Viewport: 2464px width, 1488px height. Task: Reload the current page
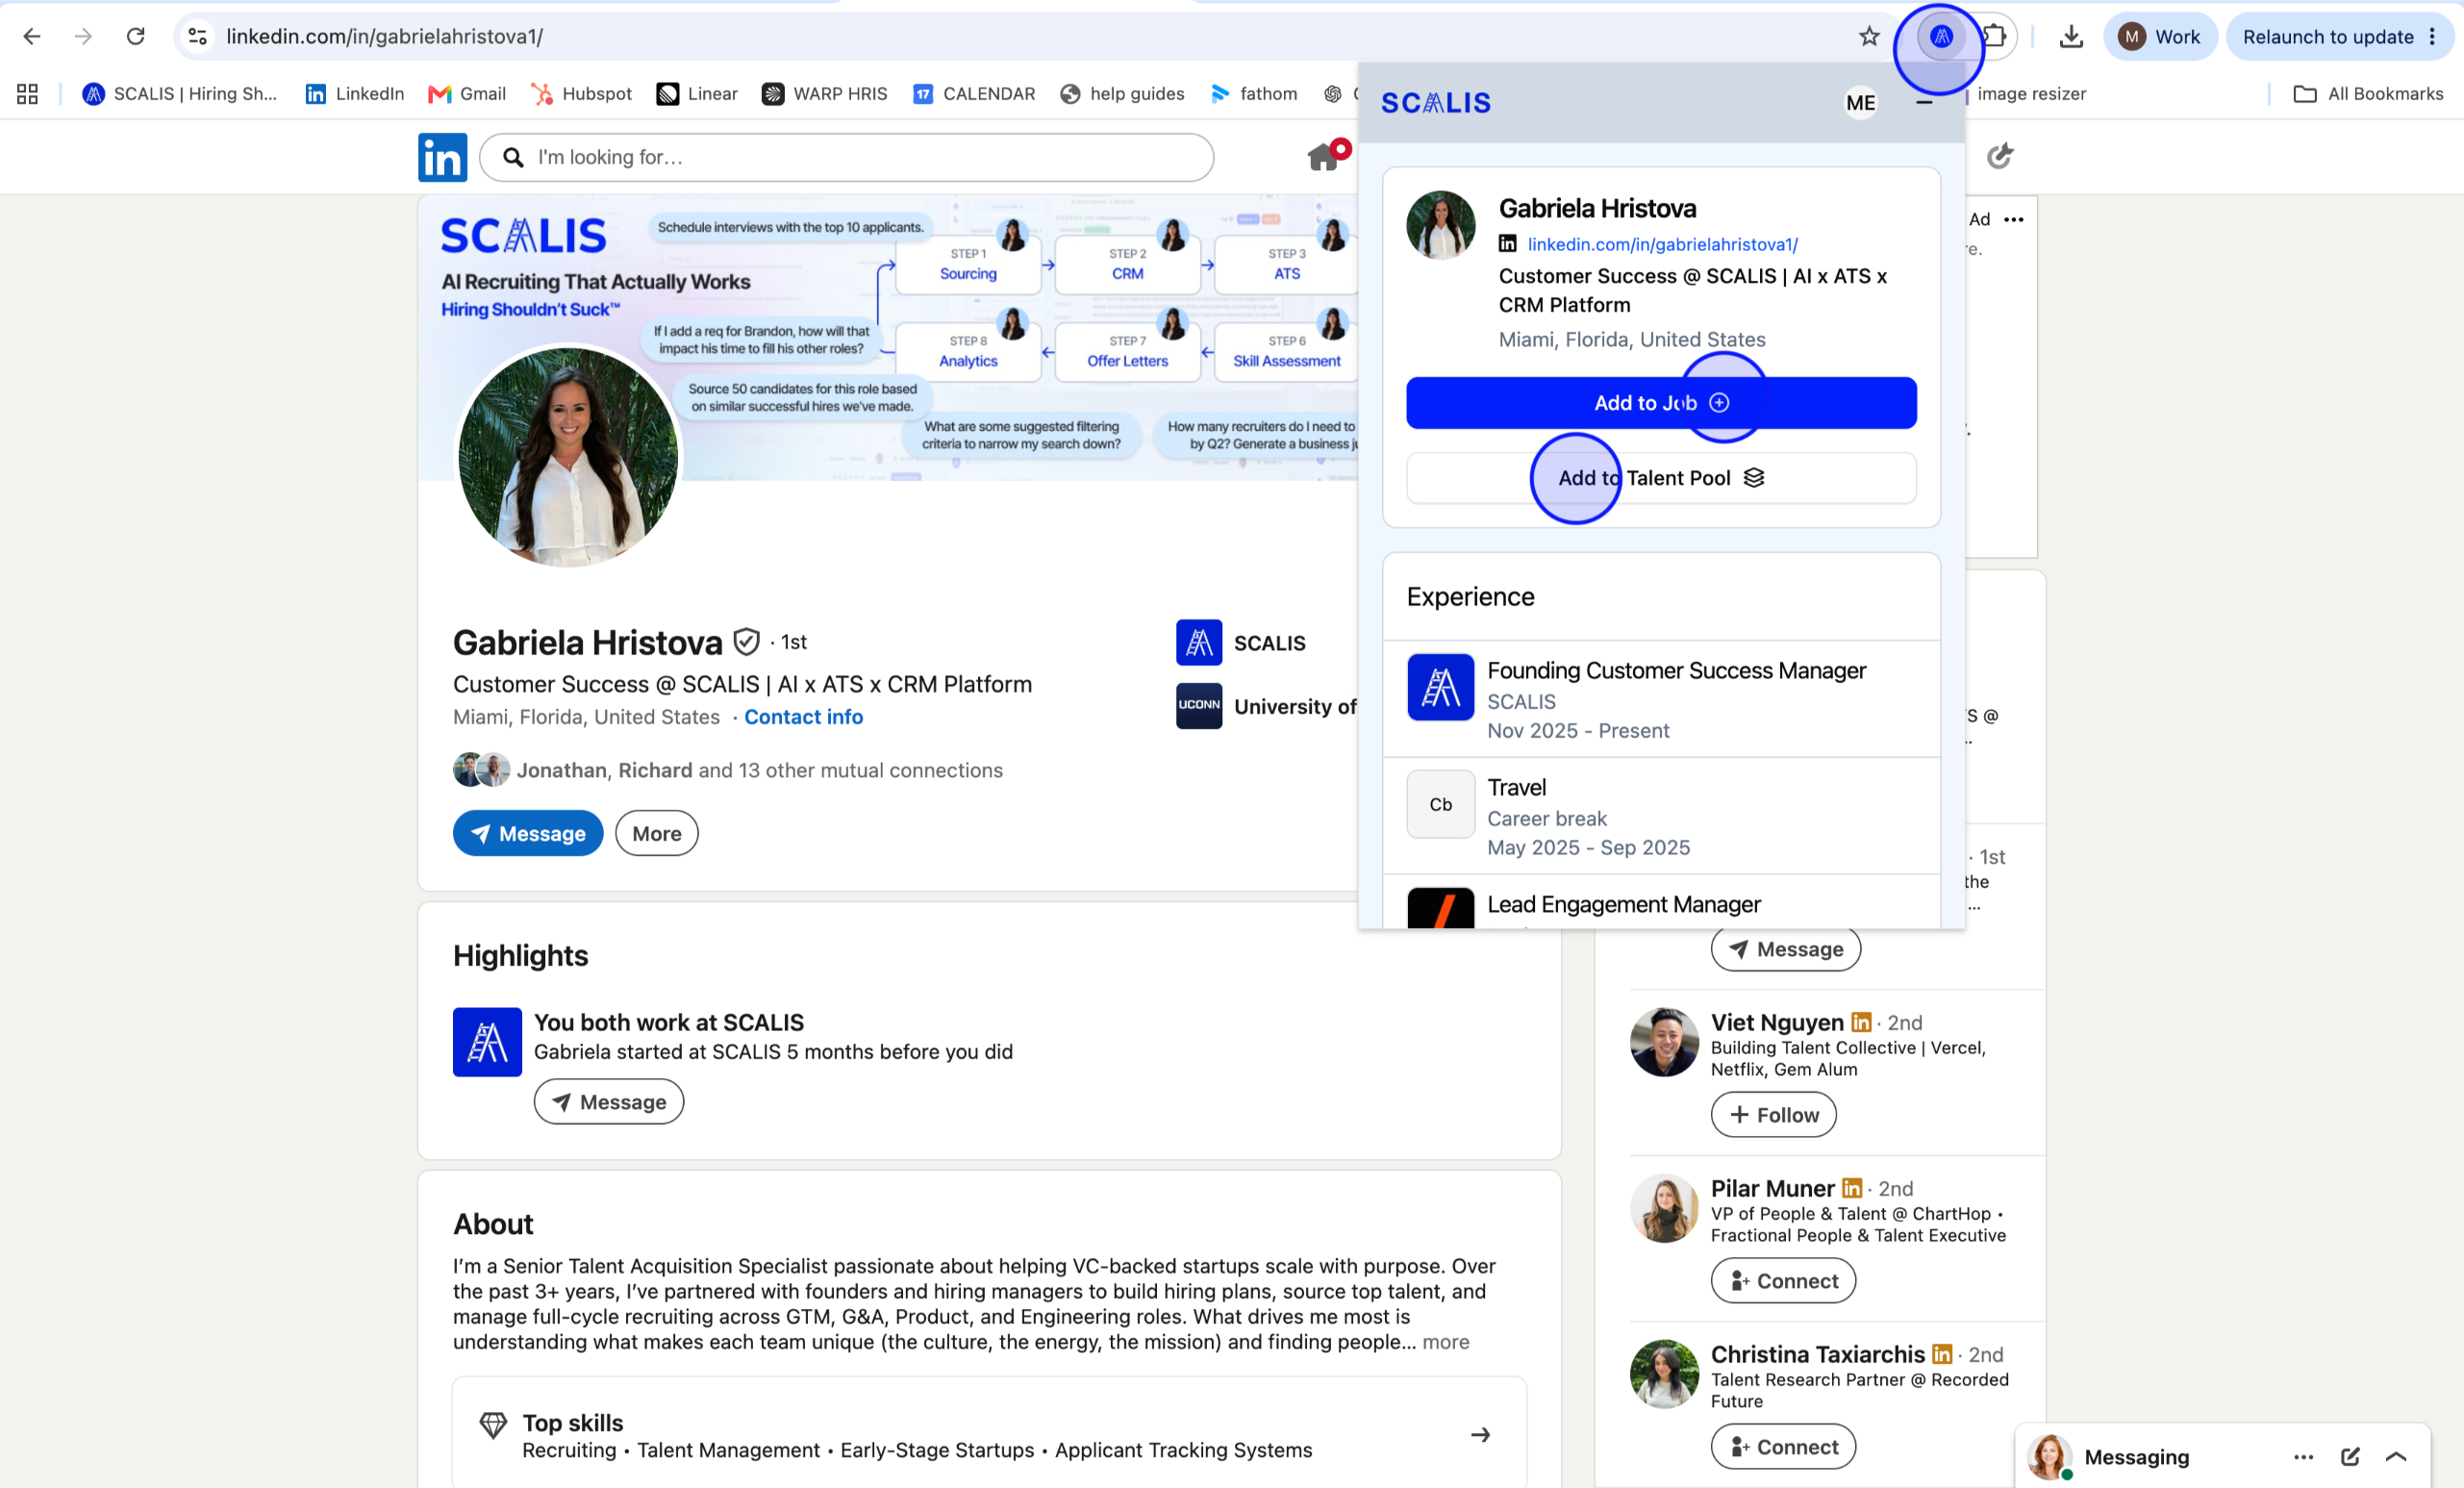pyautogui.click(x=136, y=37)
